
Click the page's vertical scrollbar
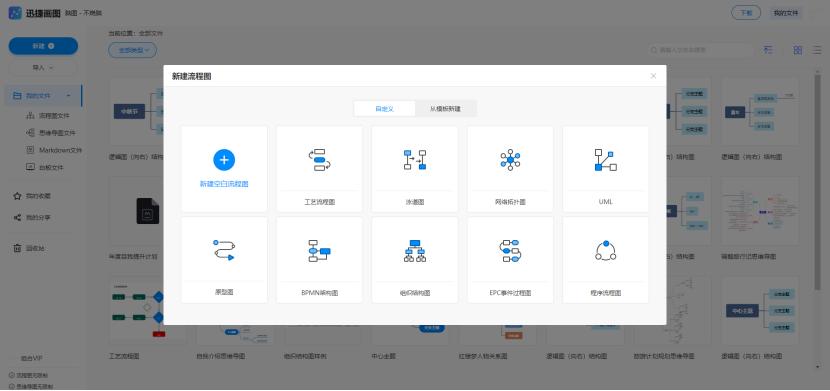point(818,183)
